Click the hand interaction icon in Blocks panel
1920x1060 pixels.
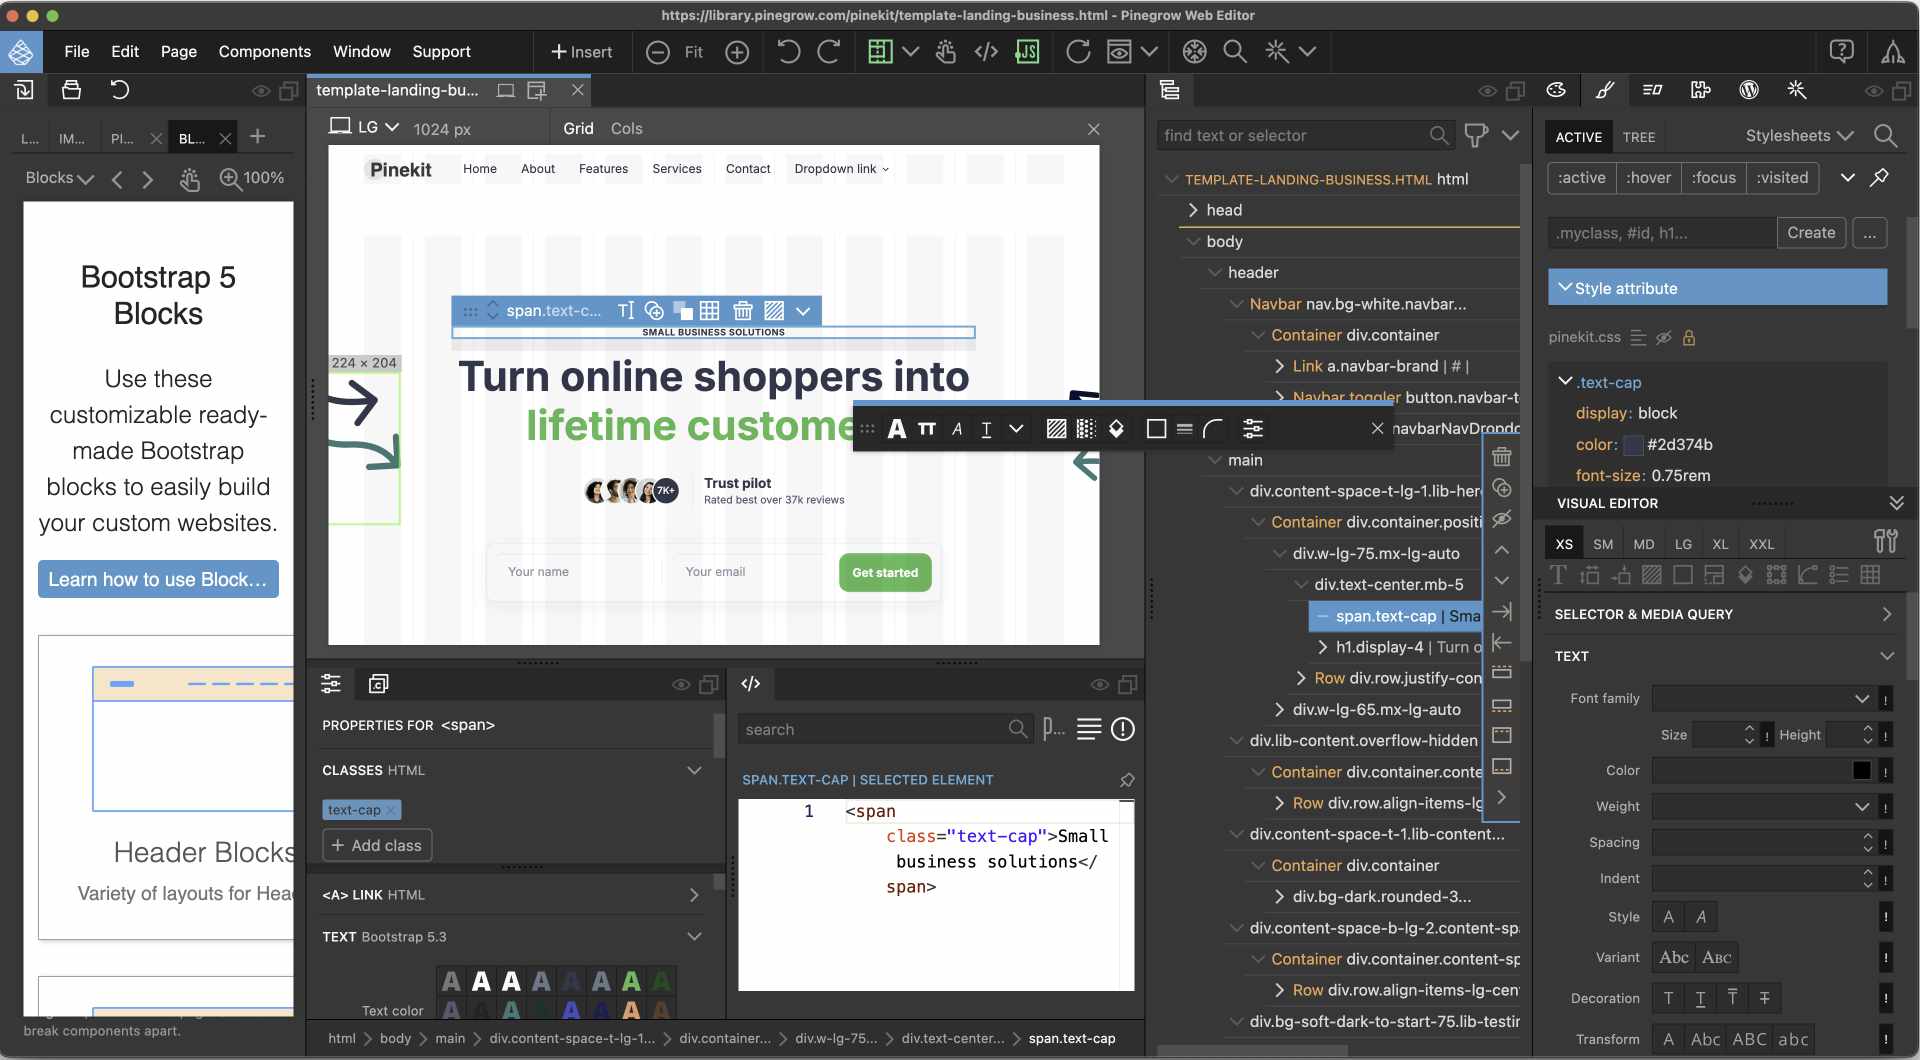click(x=189, y=179)
